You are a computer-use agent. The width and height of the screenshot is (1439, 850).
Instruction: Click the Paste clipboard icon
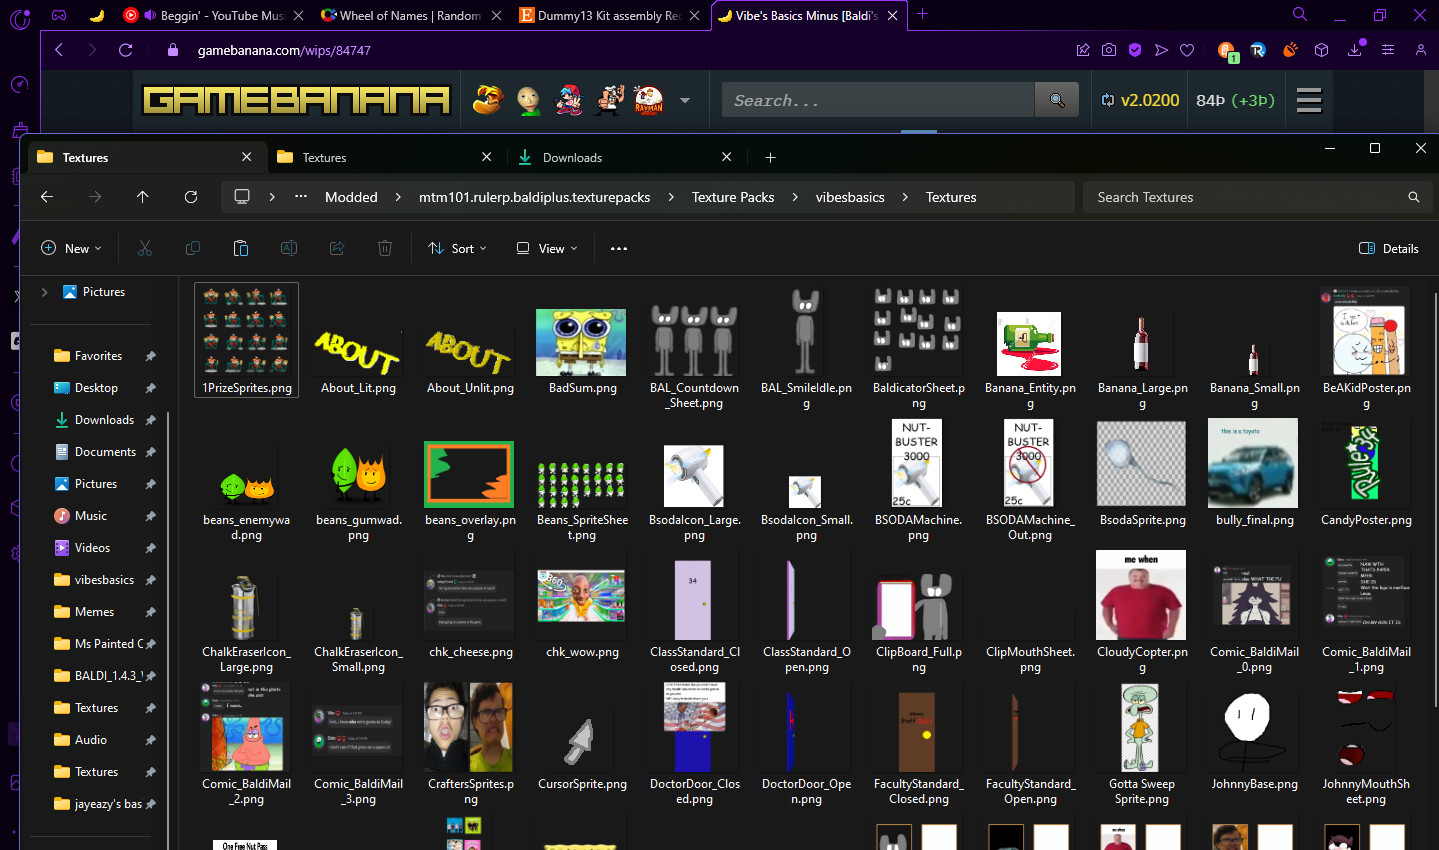(x=241, y=248)
